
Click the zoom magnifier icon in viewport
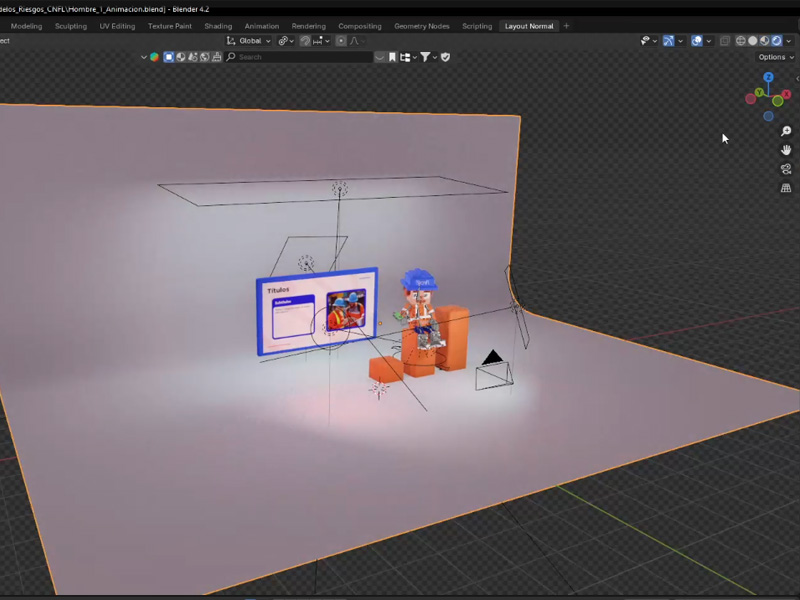786,131
